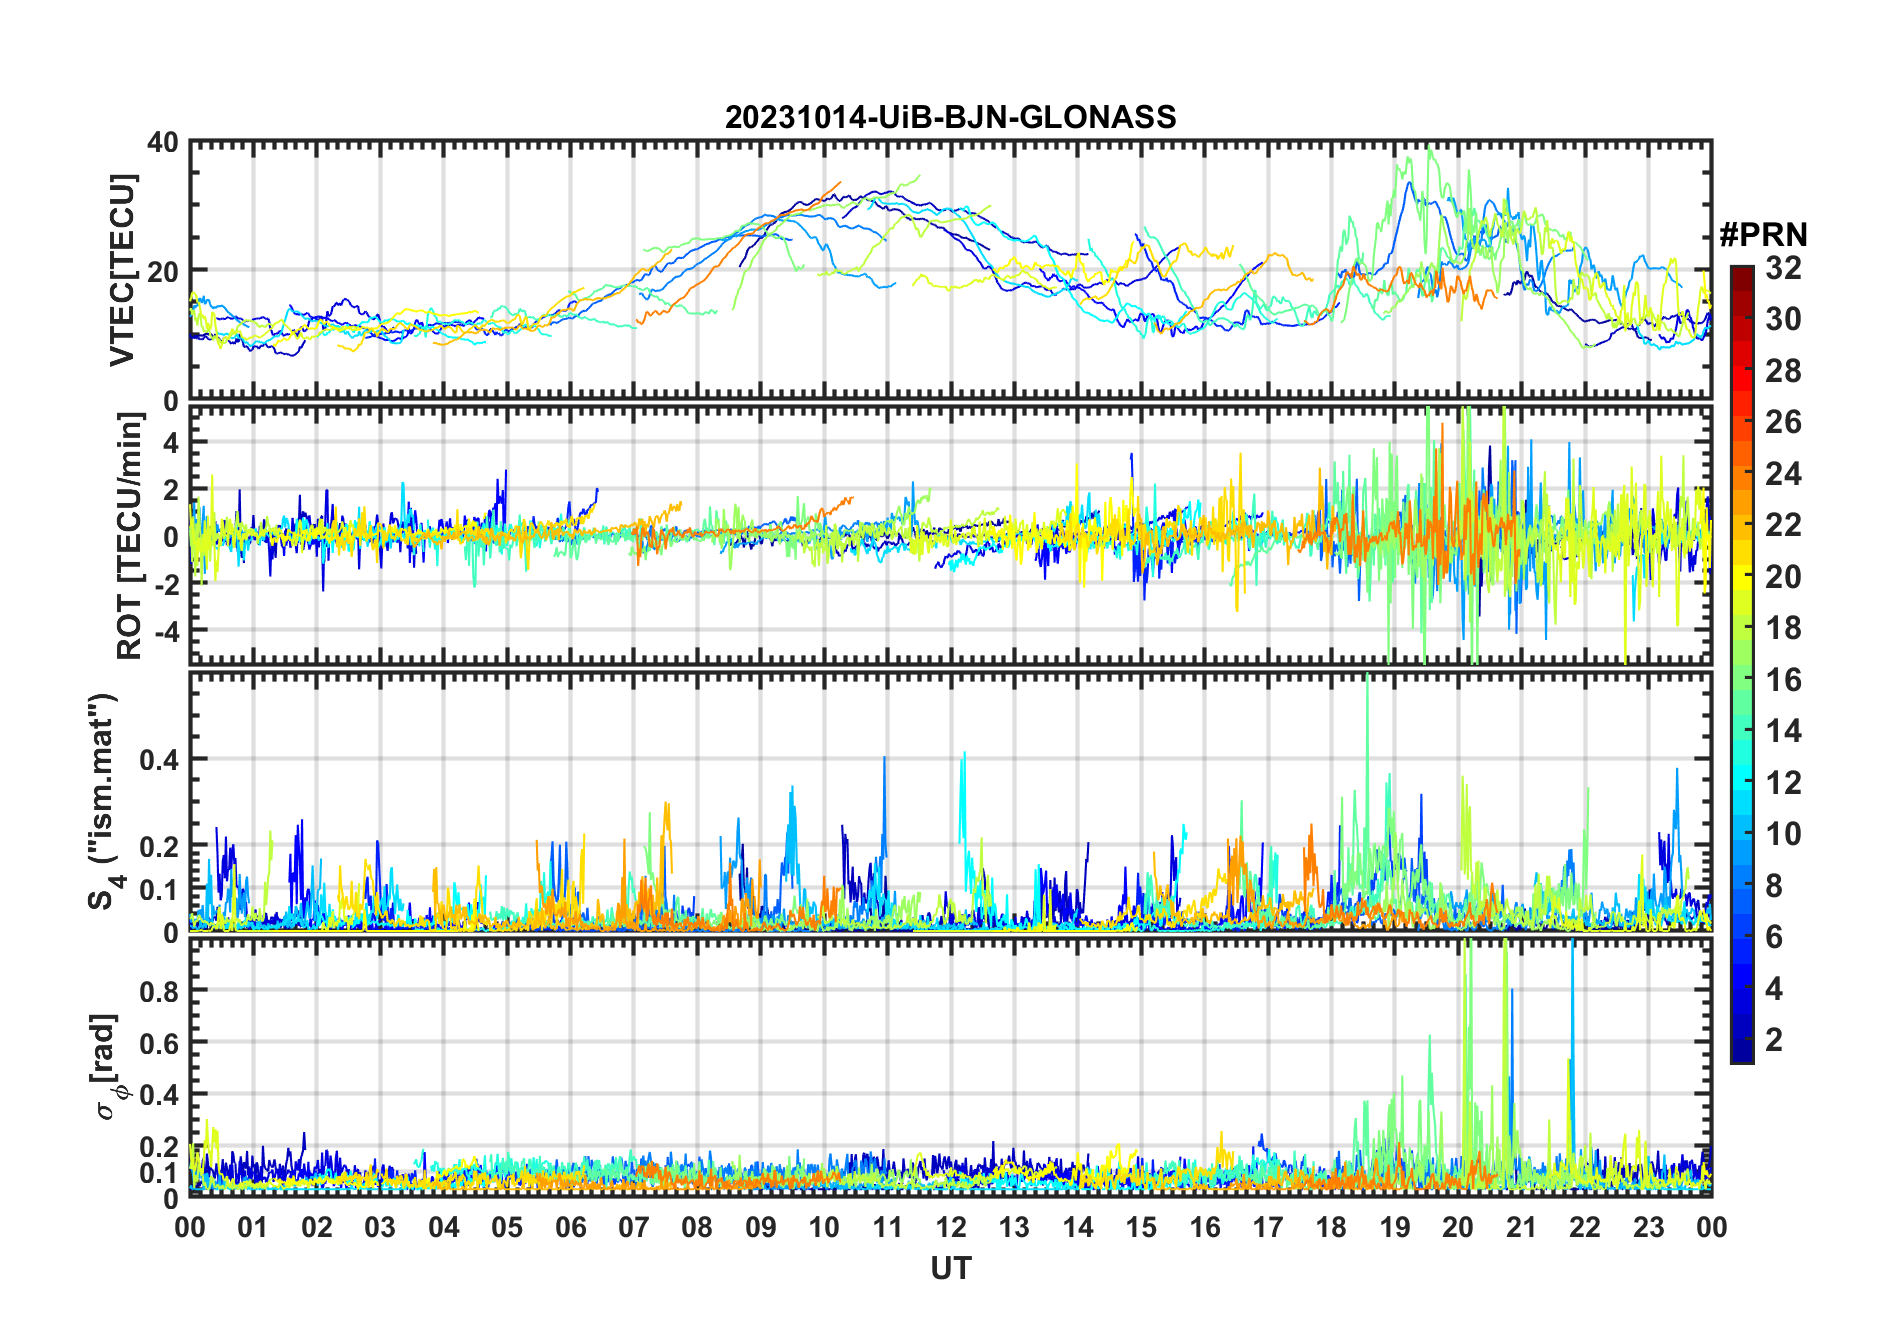Pick the orange color at PRN 24
Image resolution: width=1902 pixels, height=1330 pixels.
(1742, 473)
